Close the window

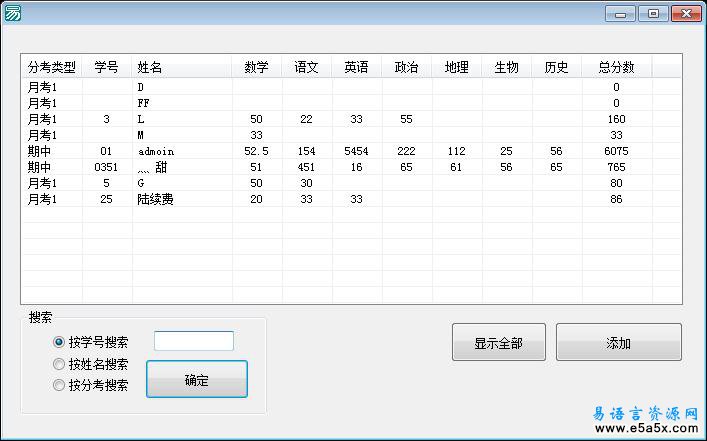pos(686,14)
